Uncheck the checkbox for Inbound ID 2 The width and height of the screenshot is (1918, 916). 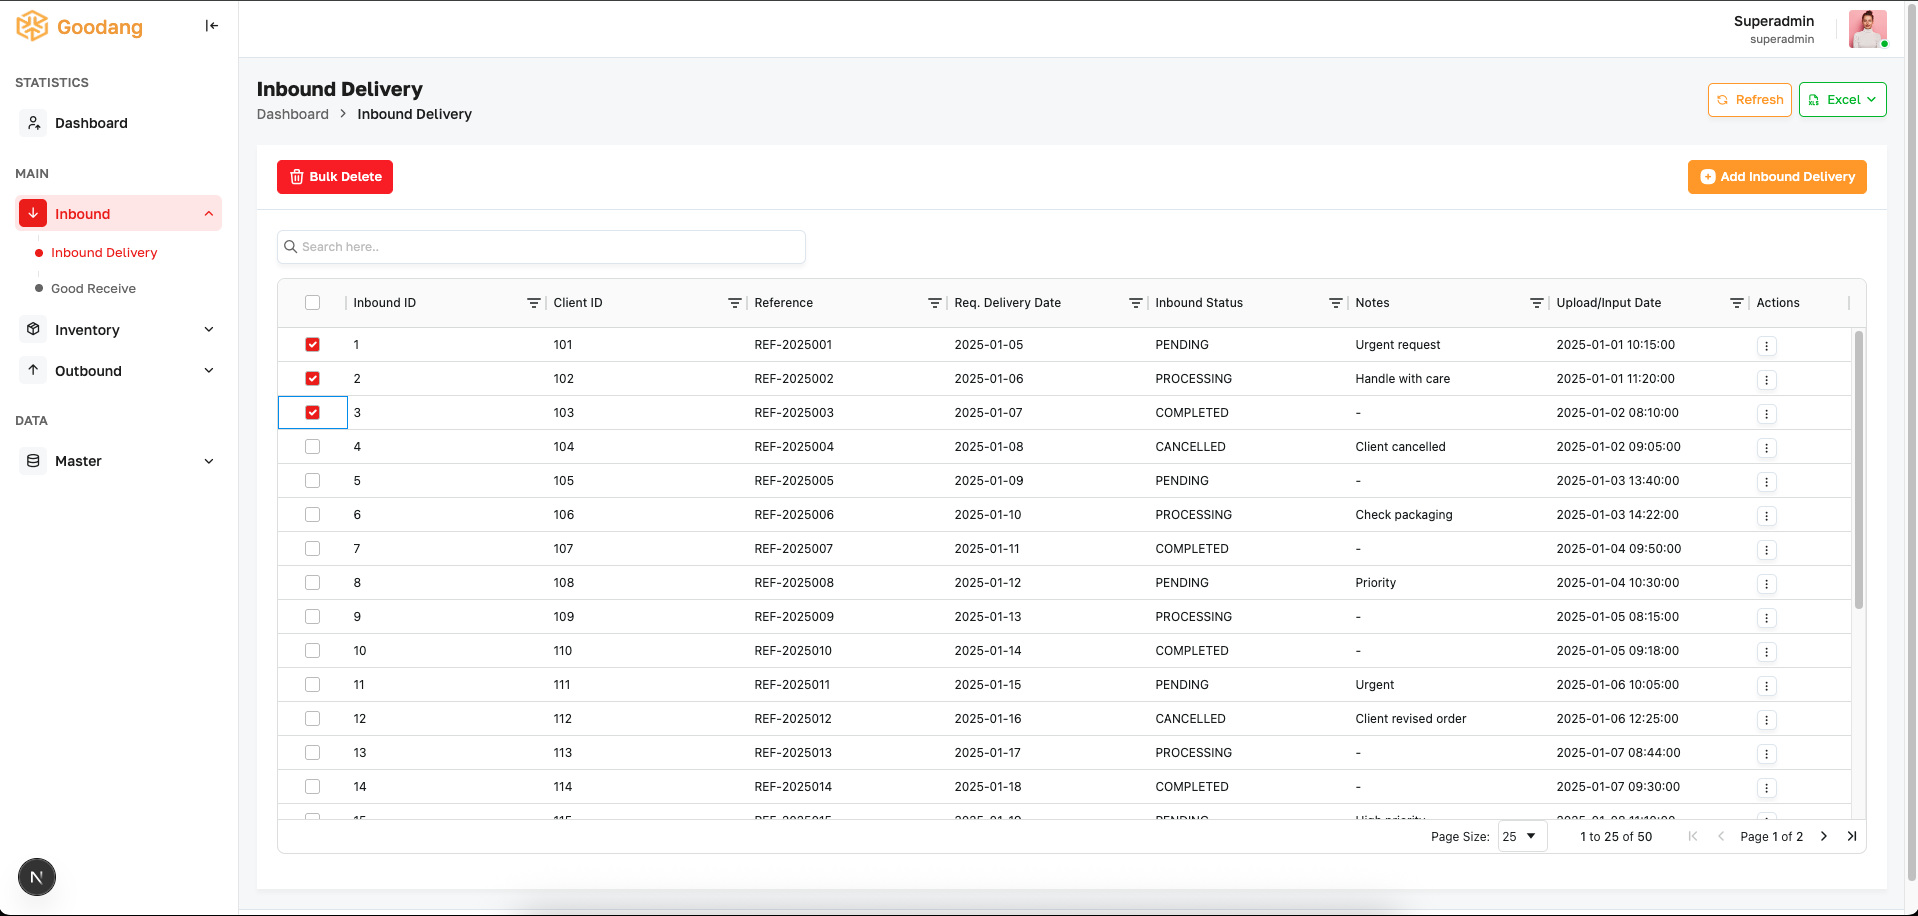312,379
